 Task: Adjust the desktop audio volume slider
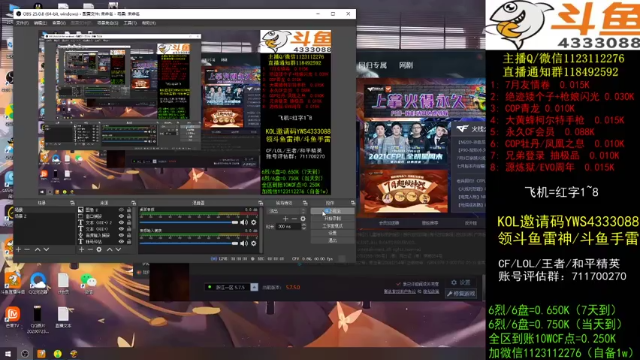(189, 222)
